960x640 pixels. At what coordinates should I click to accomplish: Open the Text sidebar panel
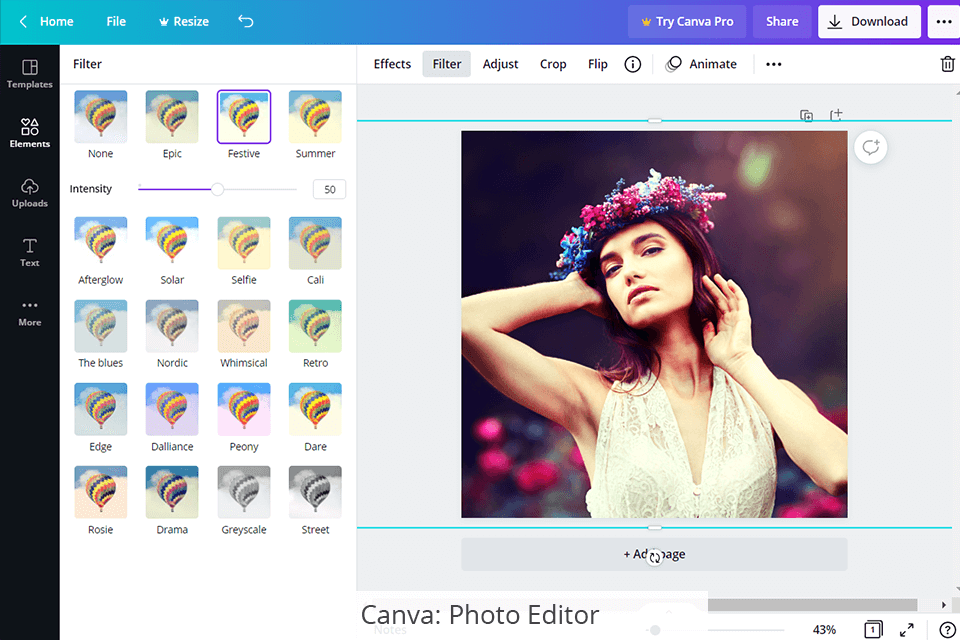tap(29, 252)
